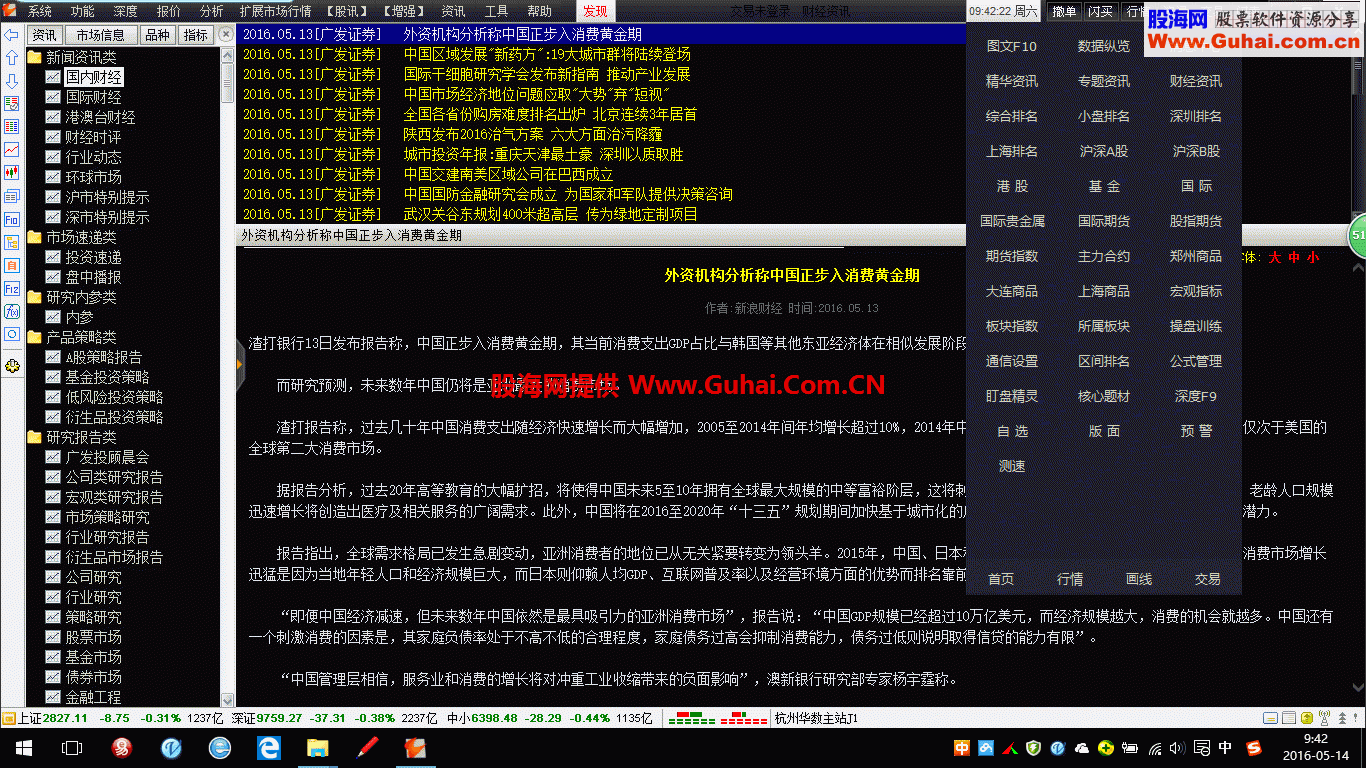This screenshot has width=1366, height=768.
Task: Select 低风险投资策略 in the tree
Action: pos(114,397)
